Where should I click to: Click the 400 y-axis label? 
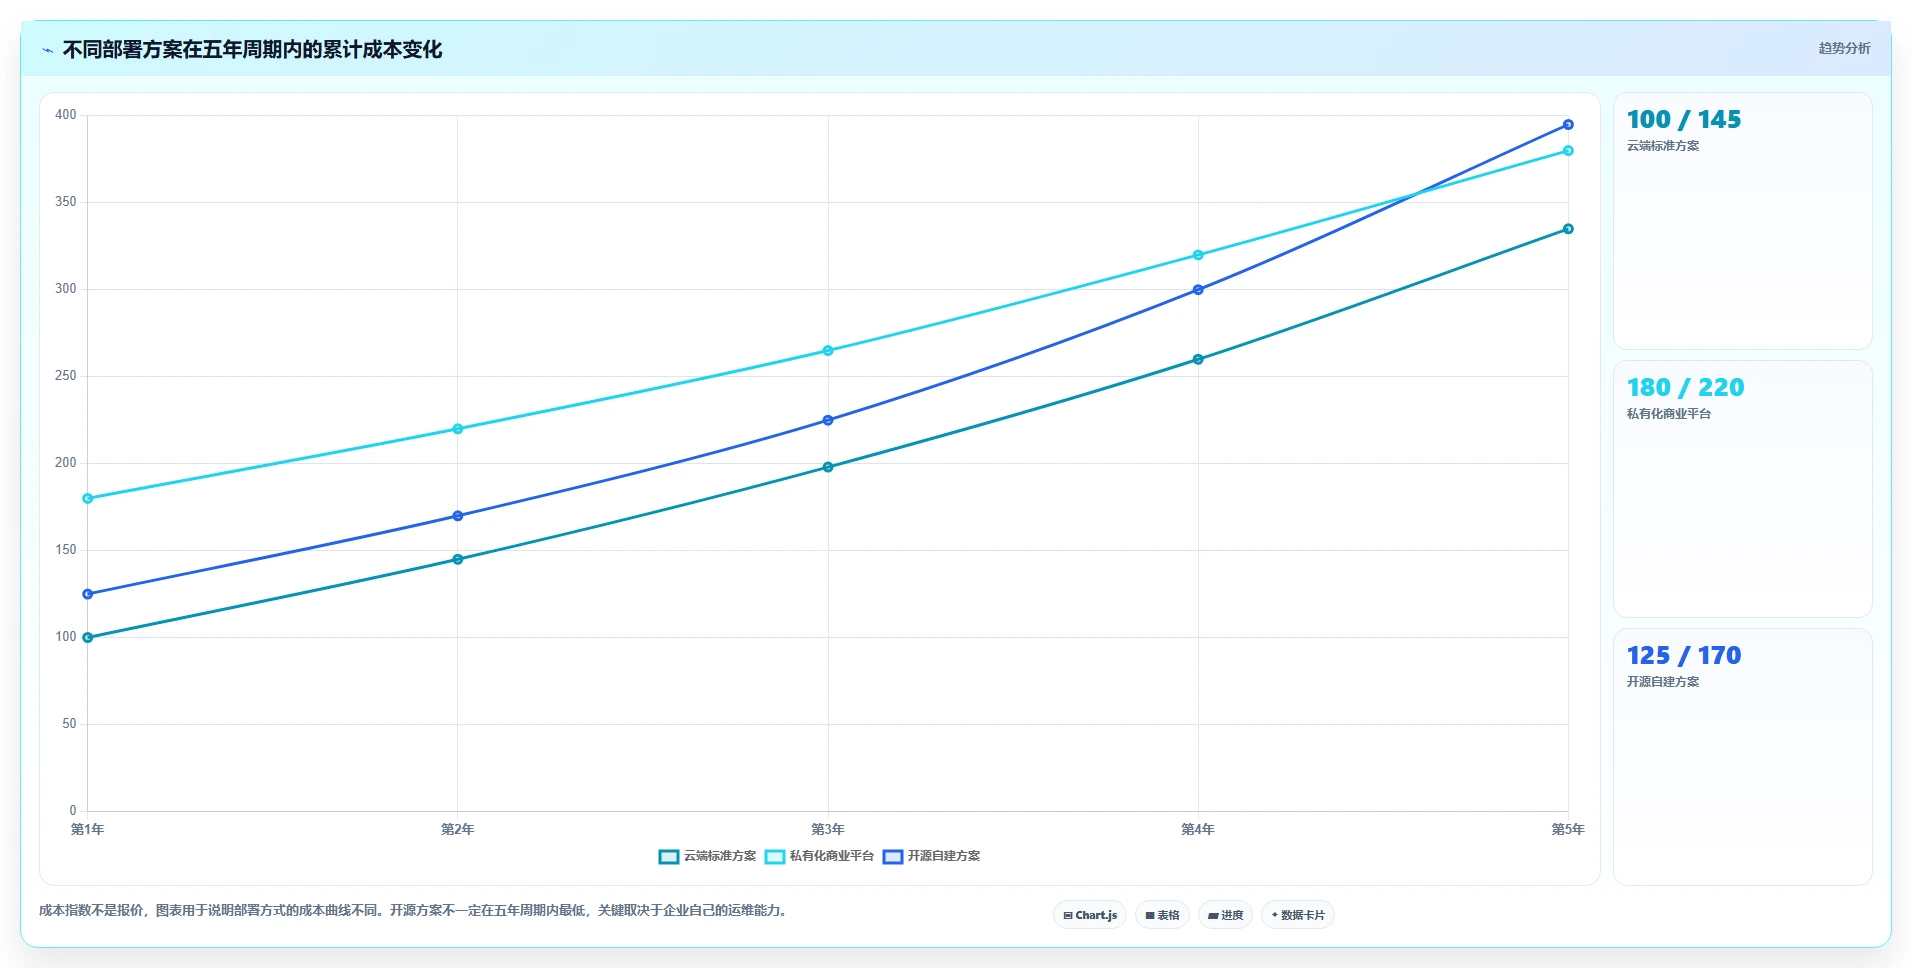[x=66, y=115]
